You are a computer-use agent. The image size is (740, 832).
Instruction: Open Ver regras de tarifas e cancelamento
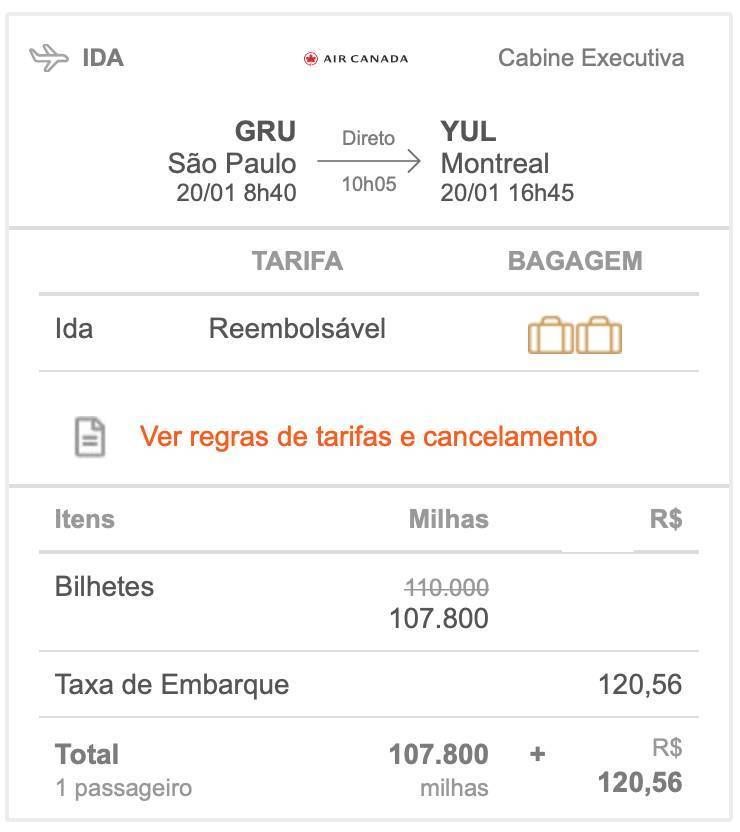coord(369,437)
